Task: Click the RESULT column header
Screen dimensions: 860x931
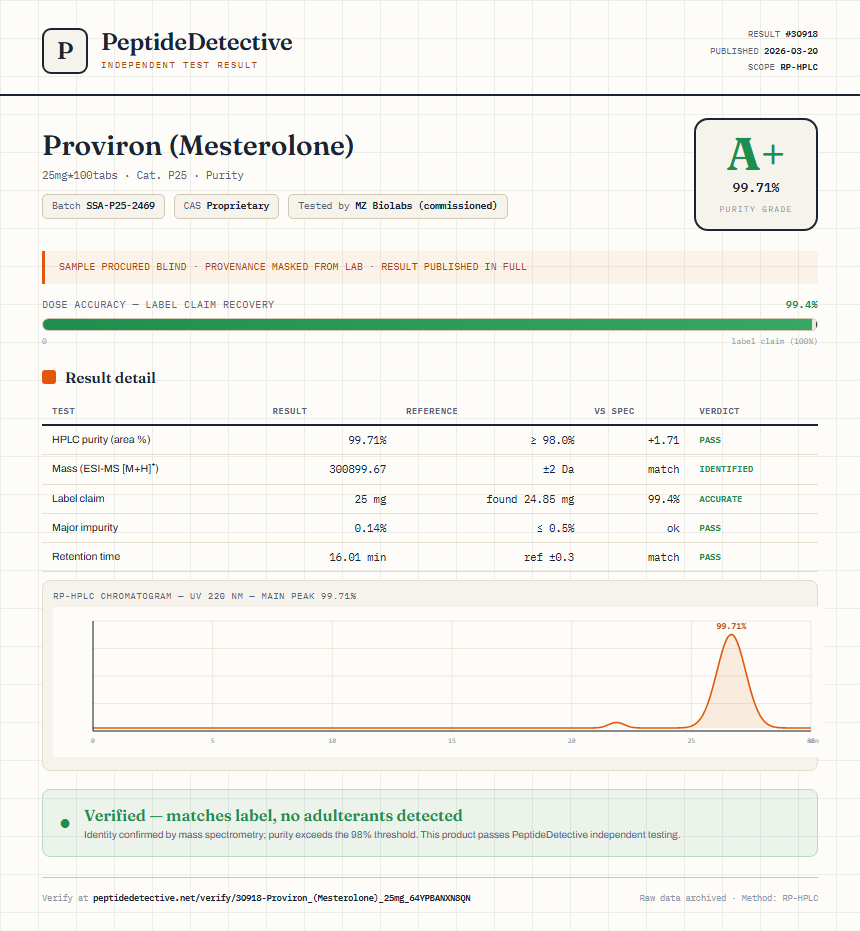Action: 290,411
